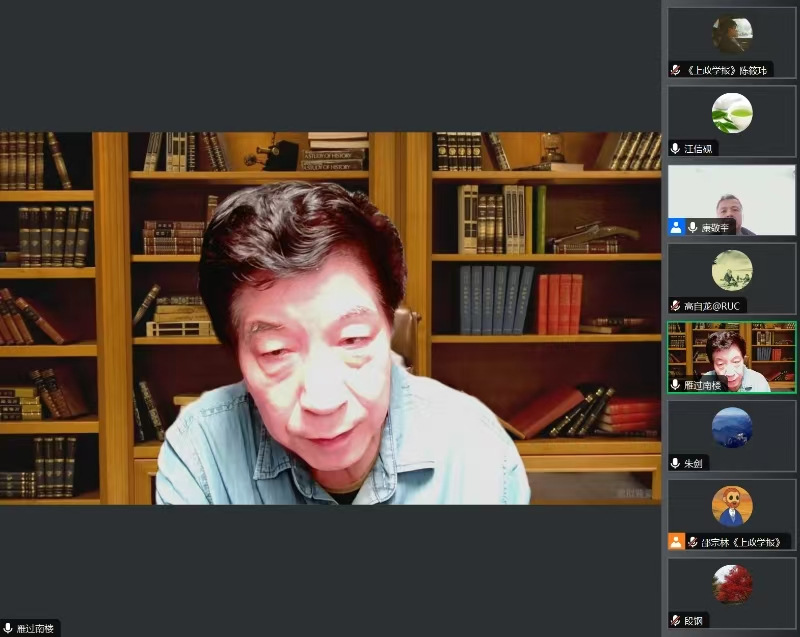This screenshot has width=800, height=637.
Task: Click the main speaker video area
Action: pyautogui.click(x=330, y=318)
